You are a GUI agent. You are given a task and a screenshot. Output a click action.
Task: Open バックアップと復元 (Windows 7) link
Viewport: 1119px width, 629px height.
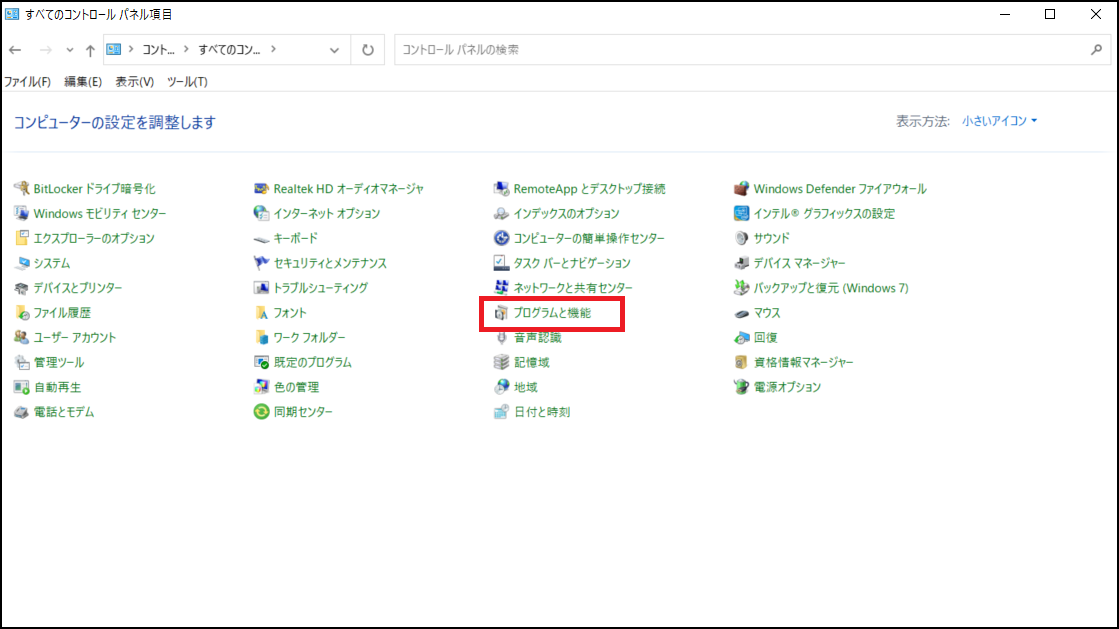click(x=831, y=288)
